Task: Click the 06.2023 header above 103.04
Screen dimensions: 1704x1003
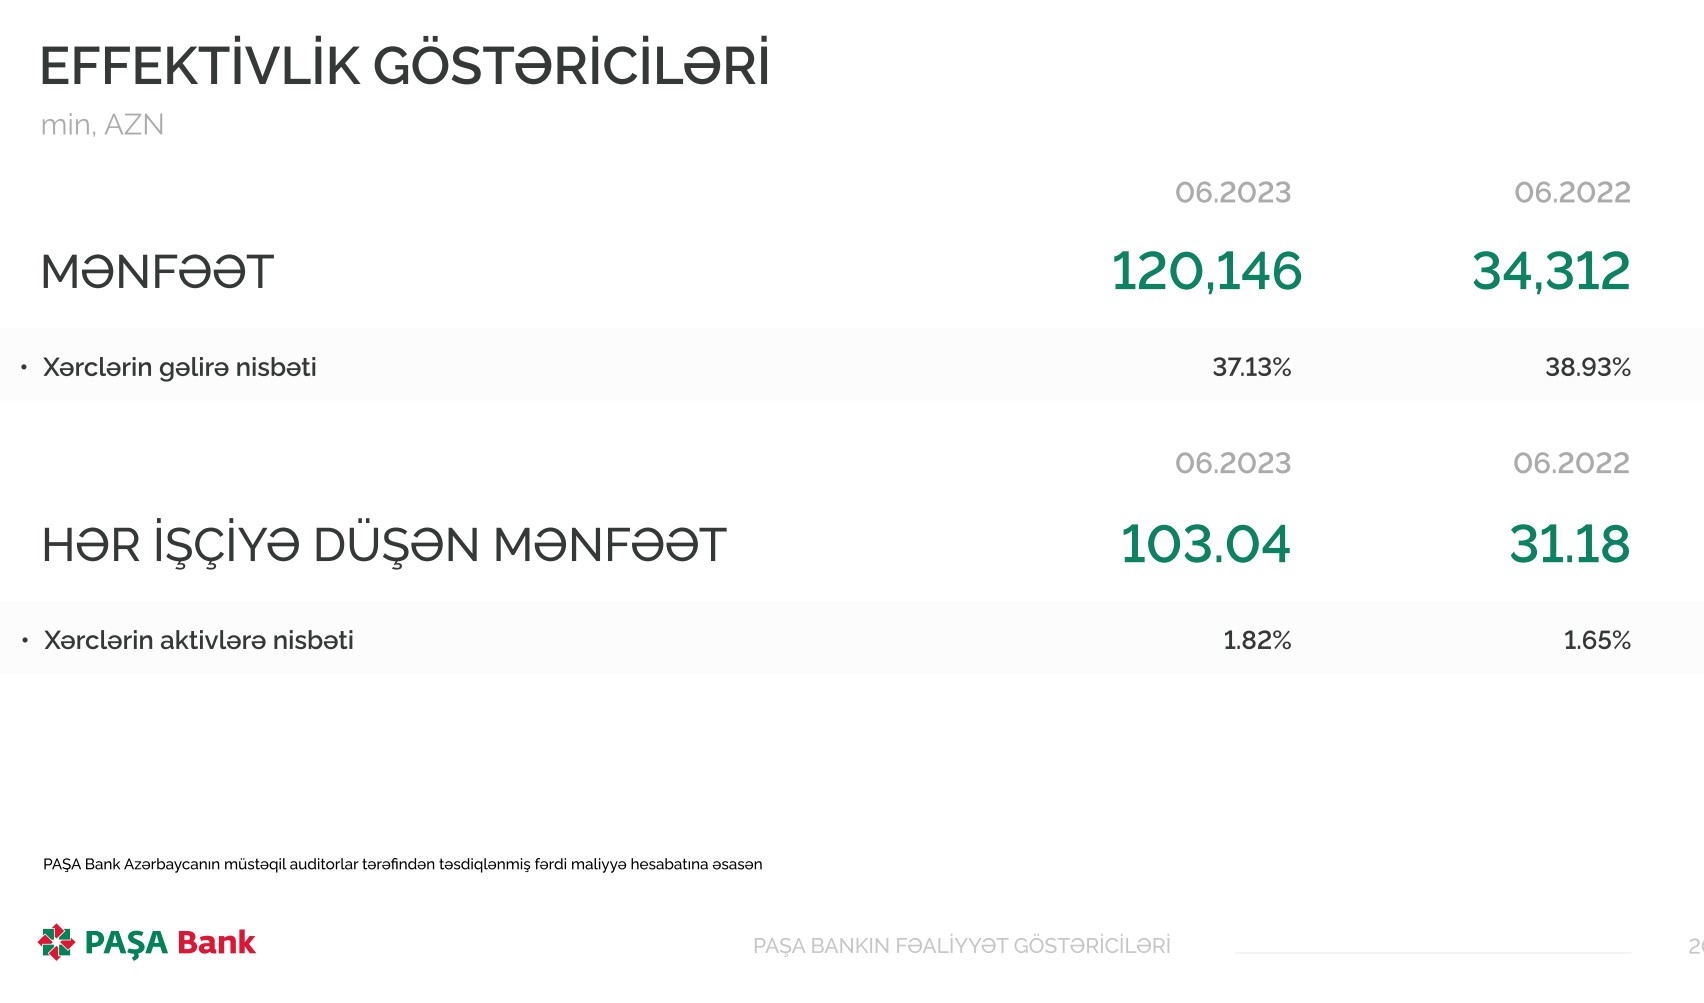Action: coord(1232,463)
